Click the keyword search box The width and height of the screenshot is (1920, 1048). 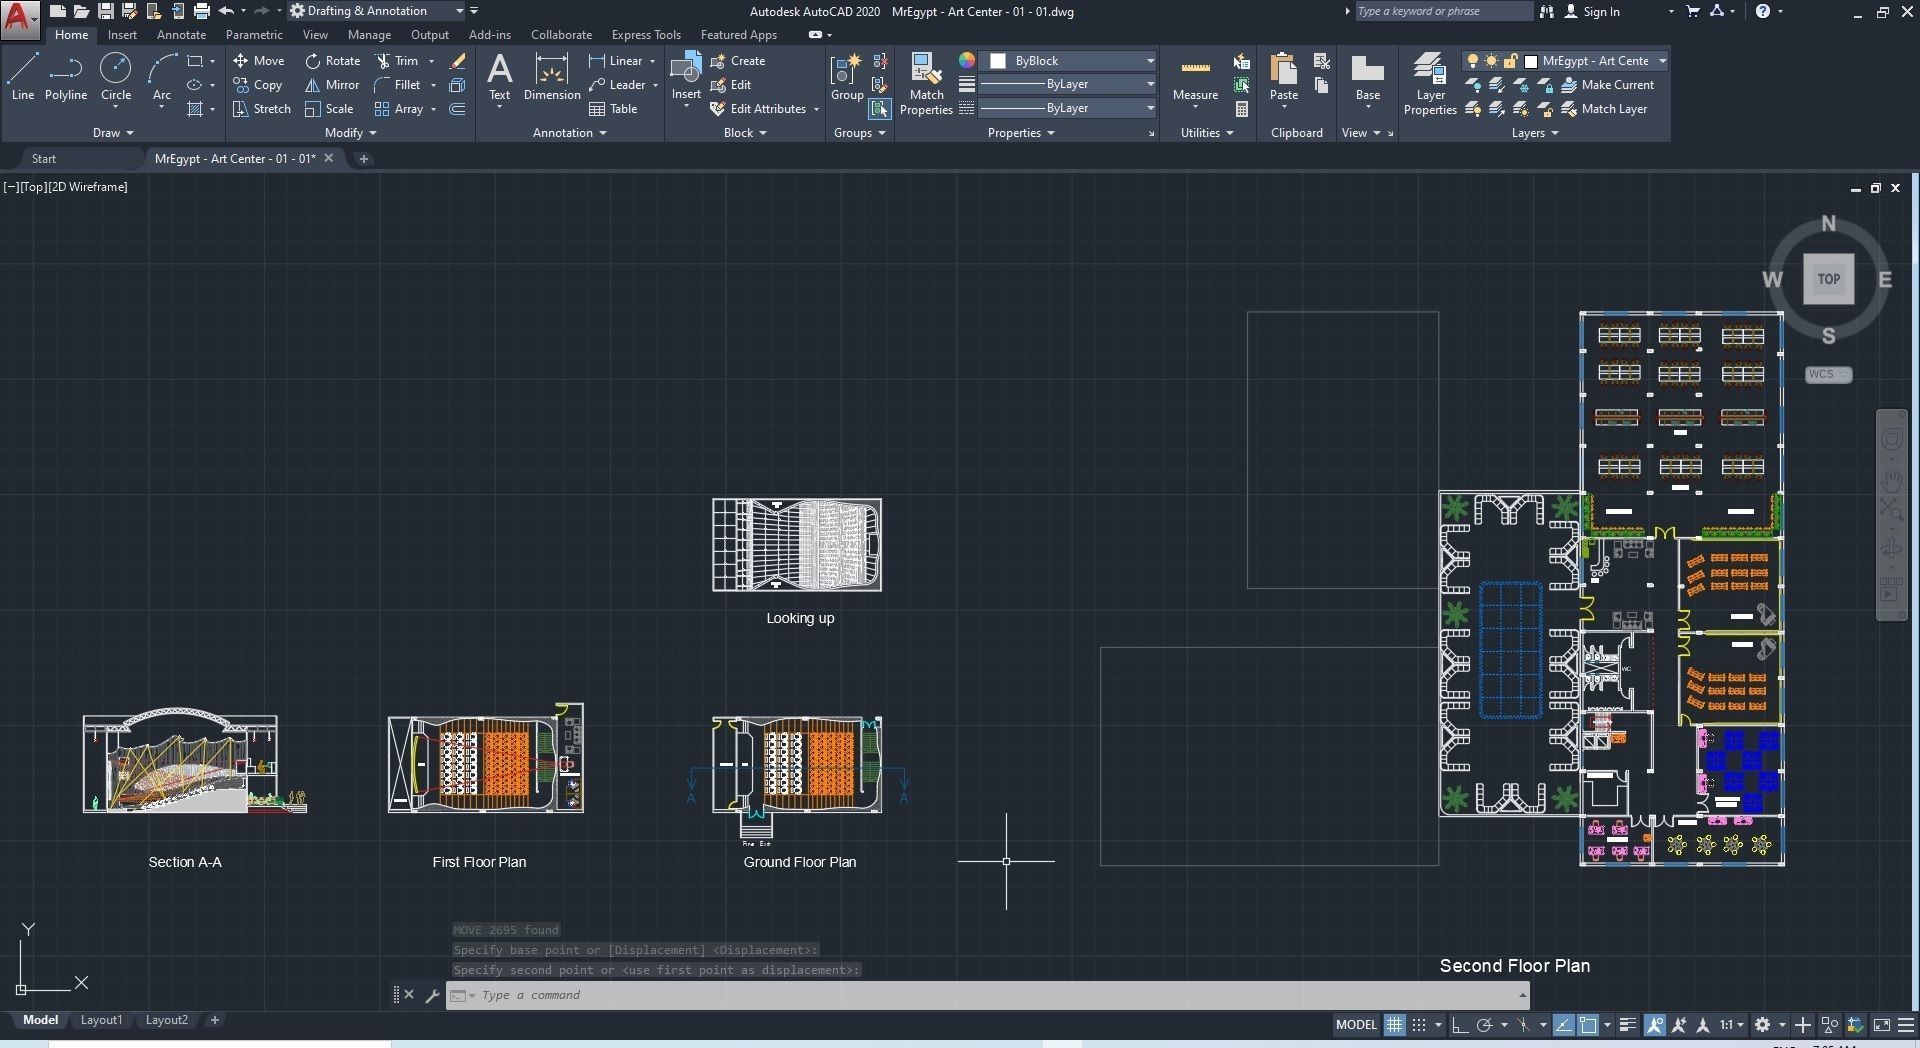(x=1443, y=11)
